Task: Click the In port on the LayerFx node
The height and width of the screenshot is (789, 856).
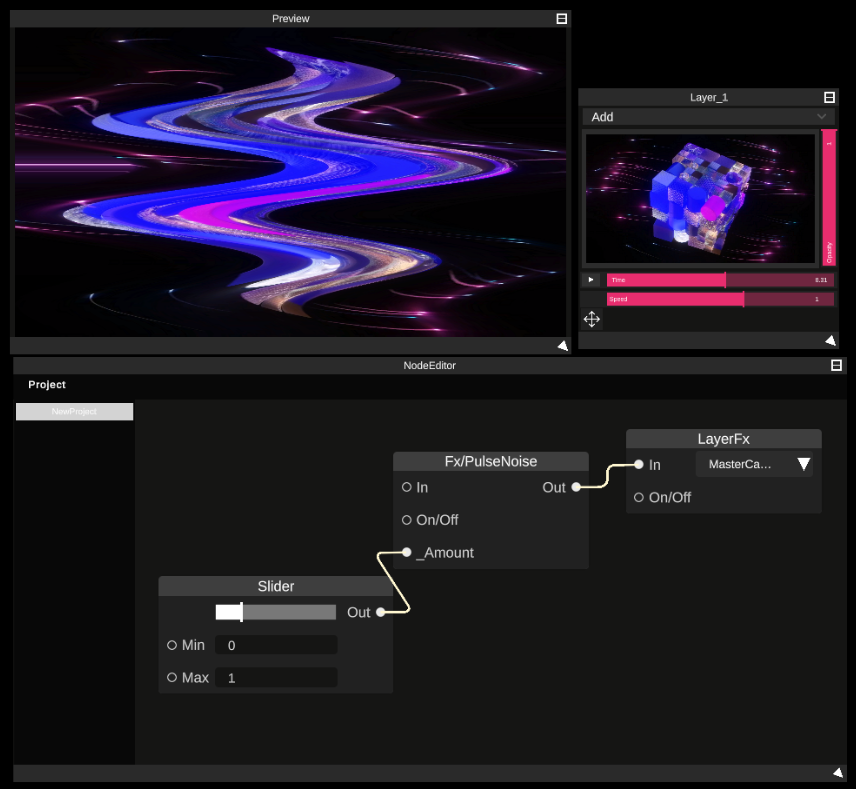Action: click(x=638, y=464)
